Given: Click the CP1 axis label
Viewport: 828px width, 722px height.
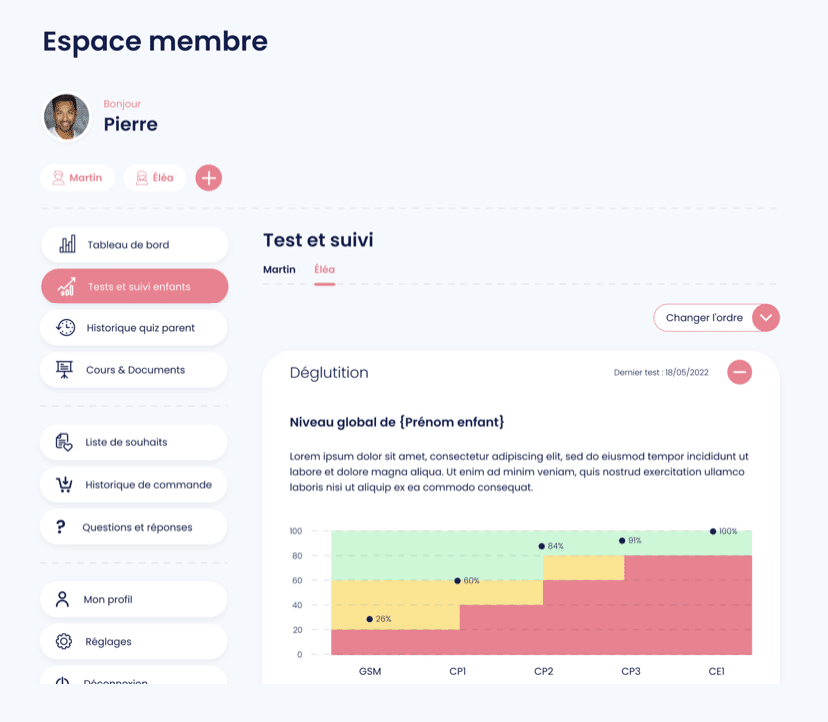Looking at the screenshot, I should [x=457, y=671].
